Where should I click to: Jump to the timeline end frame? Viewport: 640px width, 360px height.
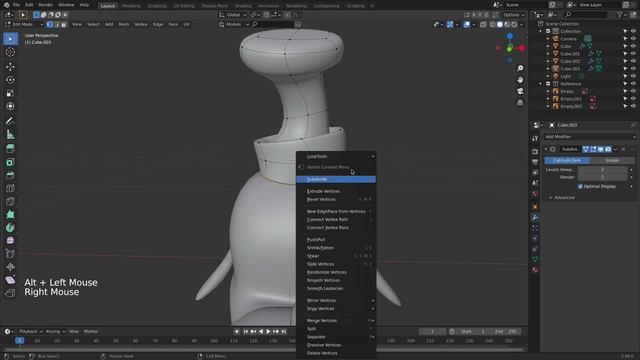tap(284, 331)
